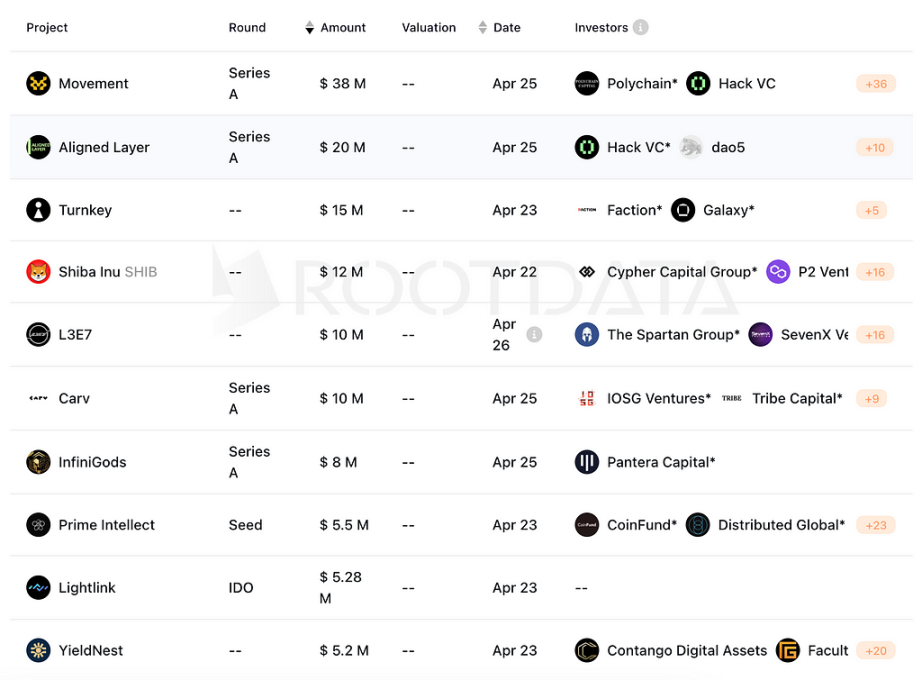
Task: Sort table by the Date column arrows
Action: click(483, 28)
